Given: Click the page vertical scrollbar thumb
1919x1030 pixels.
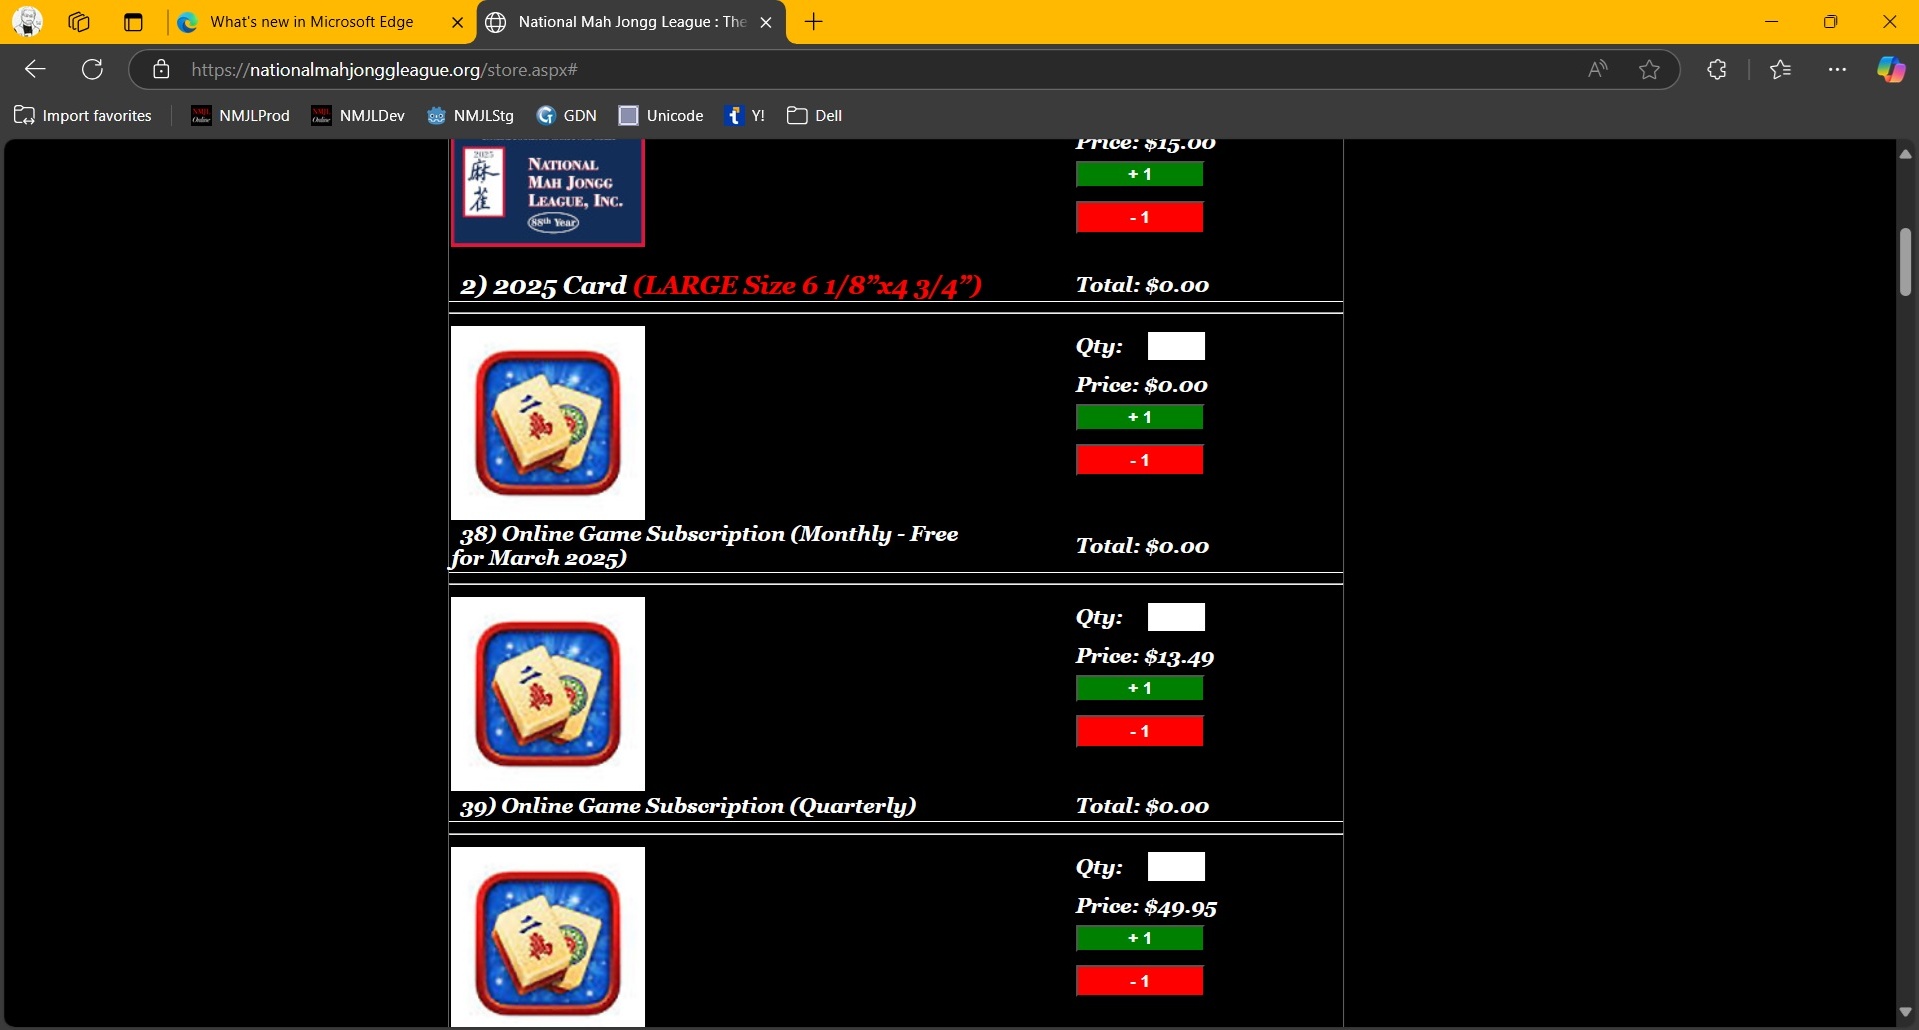Looking at the screenshot, I should 1905,262.
